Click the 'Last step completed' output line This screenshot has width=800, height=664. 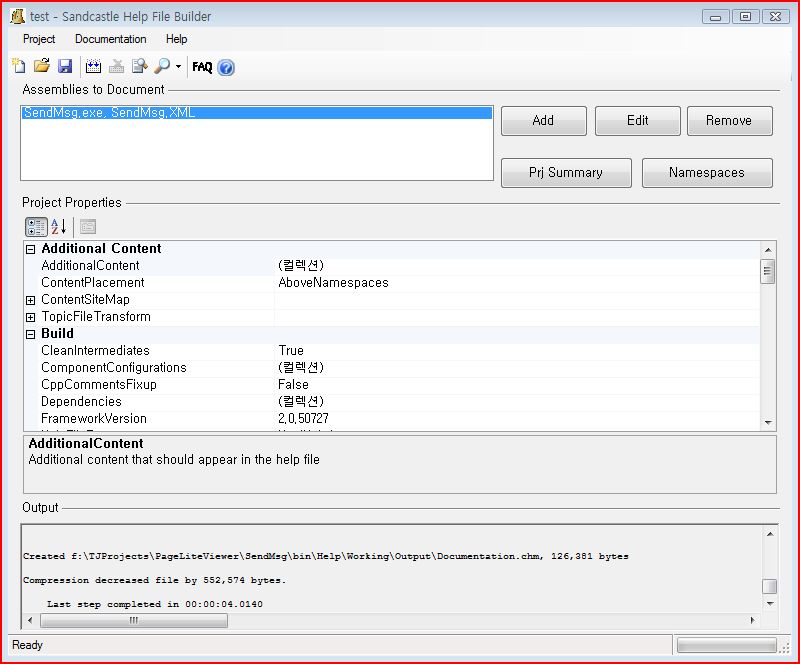coord(155,604)
